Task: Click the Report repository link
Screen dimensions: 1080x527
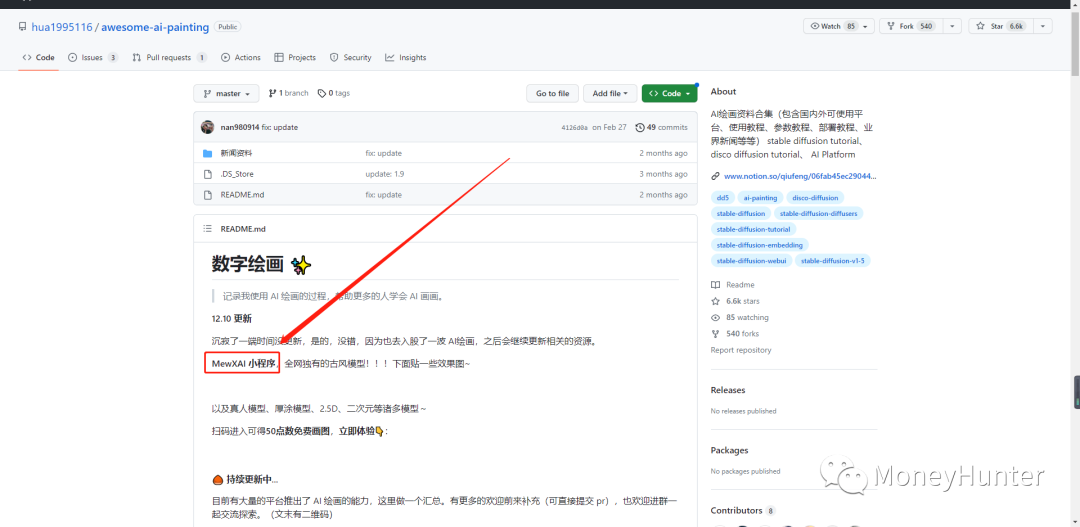Action: [741, 351]
